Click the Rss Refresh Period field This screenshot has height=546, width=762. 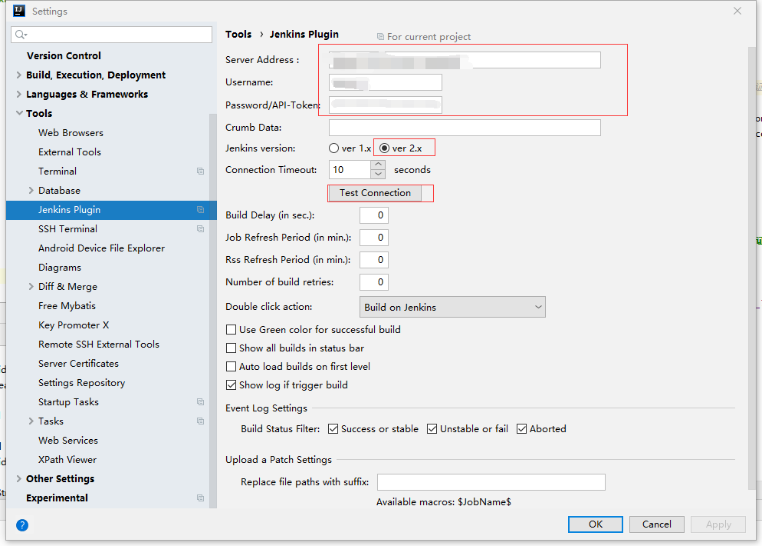tap(374, 260)
